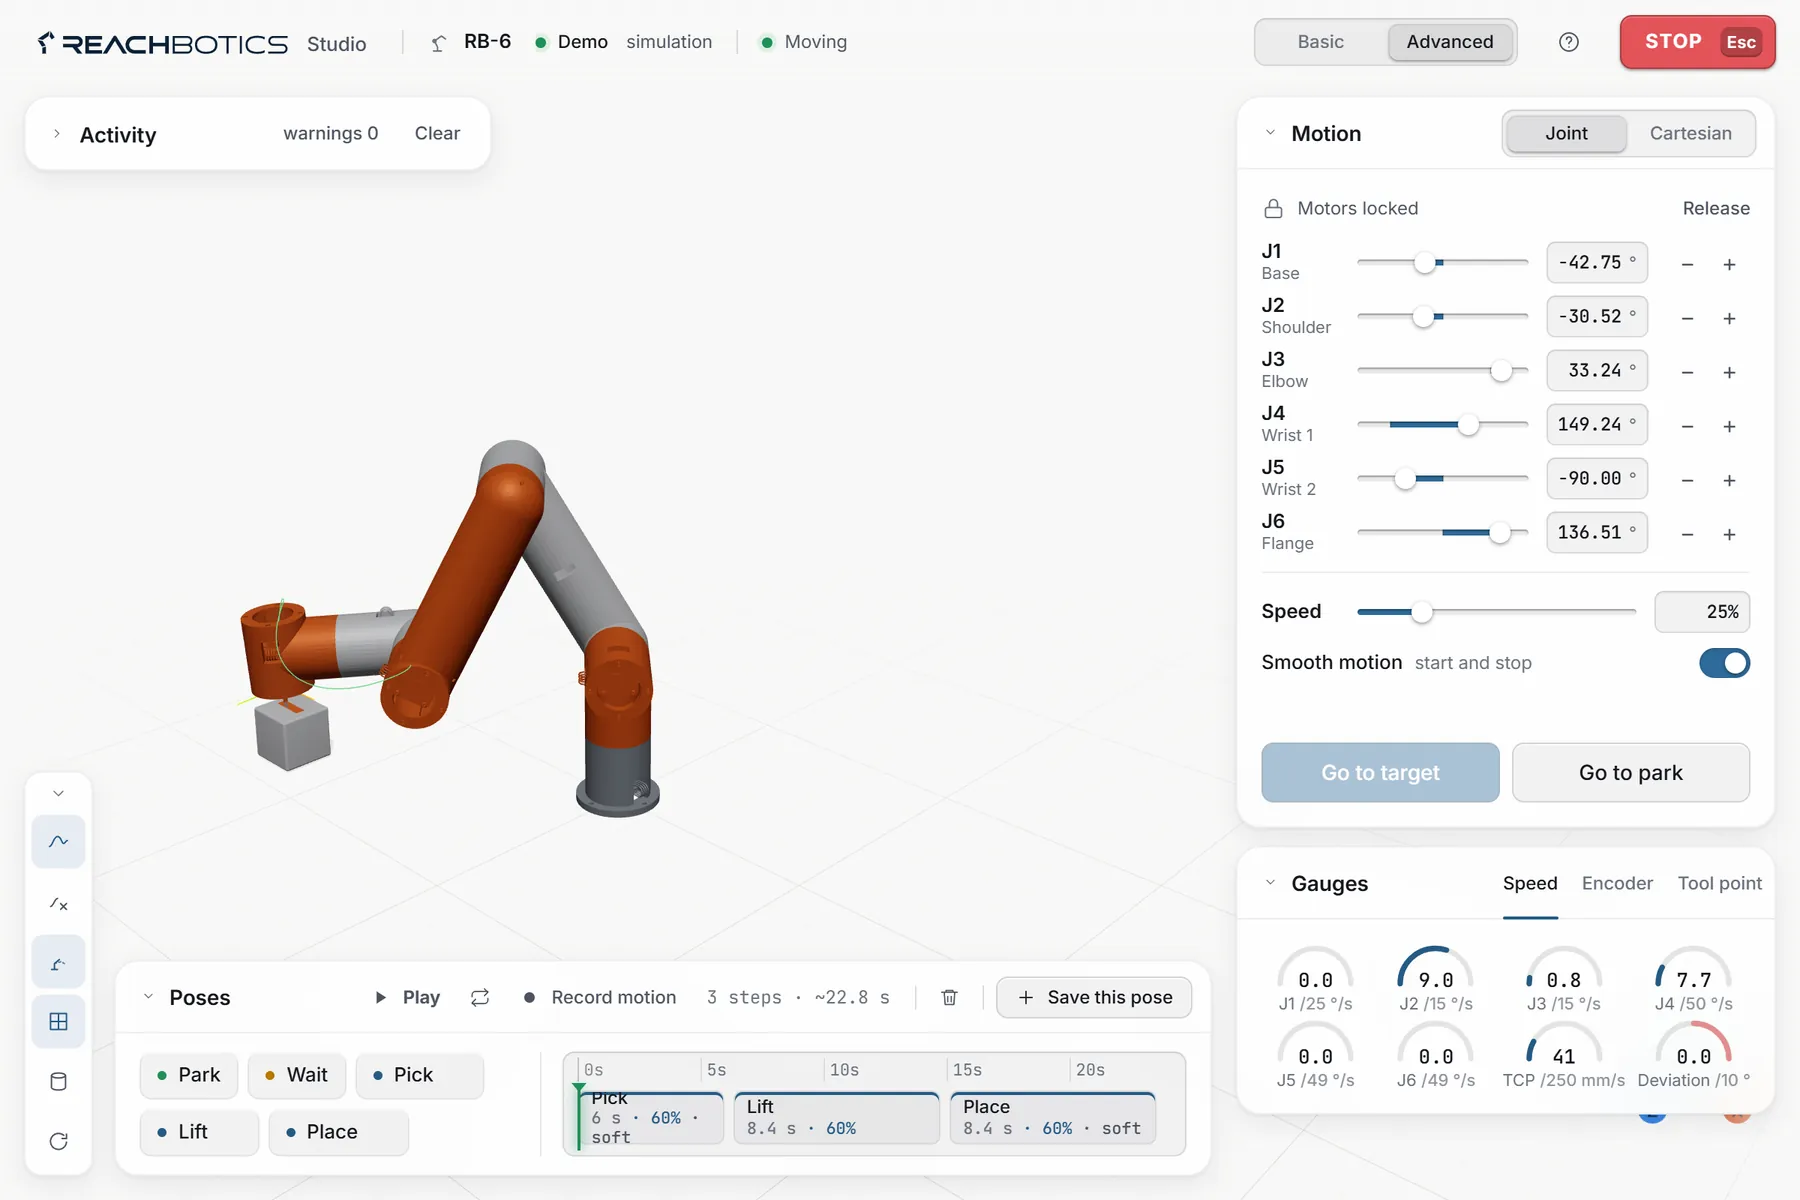Open help via the question mark icon

(x=1569, y=42)
